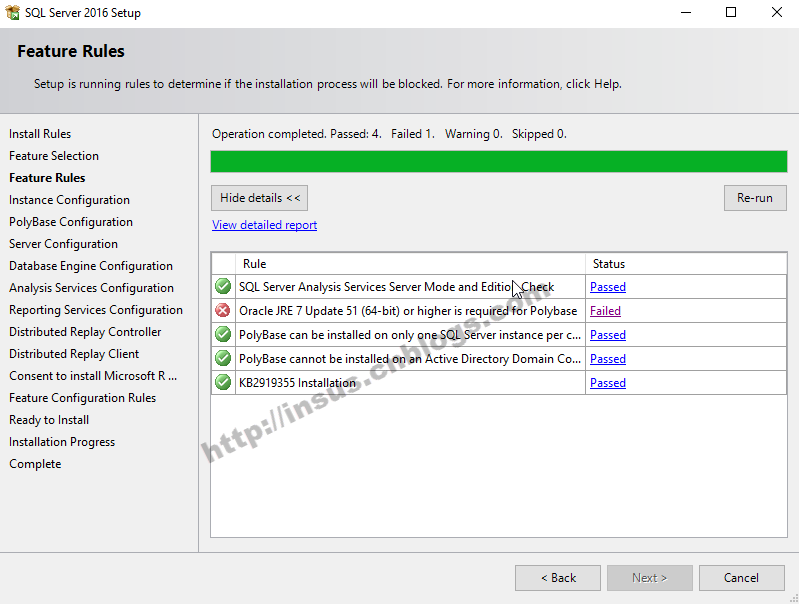The height and width of the screenshot is (604, 799).
Task: Click the green completed progress bar
Action: pos(499,162)
